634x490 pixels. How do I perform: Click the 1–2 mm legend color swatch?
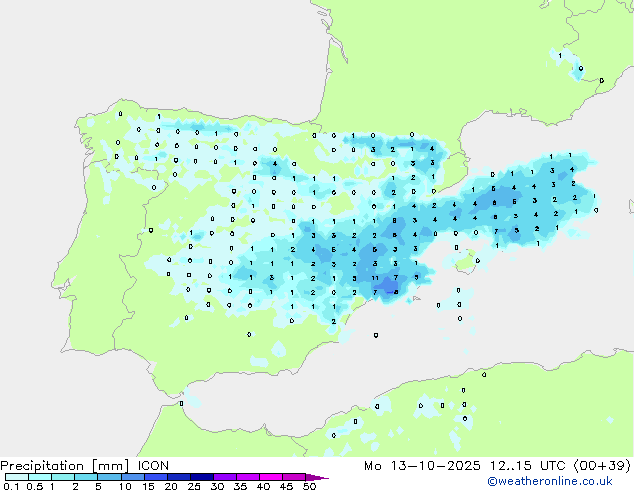coord(63,477)
